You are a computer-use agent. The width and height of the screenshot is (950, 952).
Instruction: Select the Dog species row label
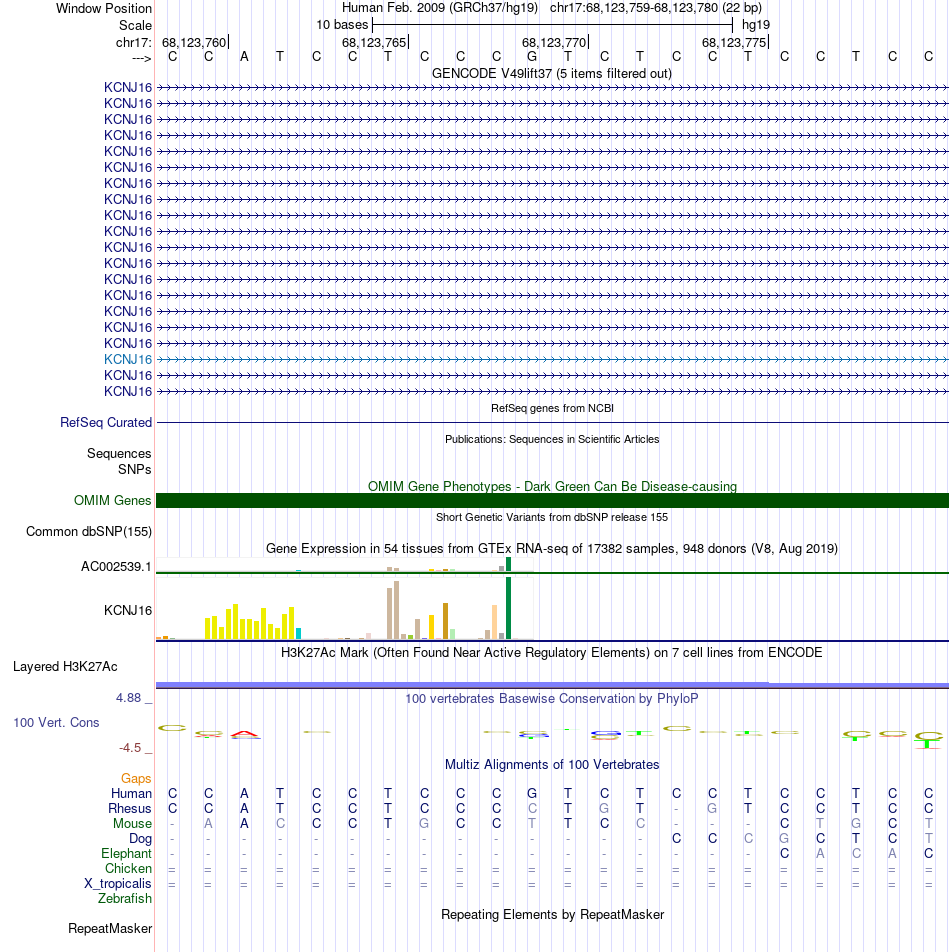(140, 838)
